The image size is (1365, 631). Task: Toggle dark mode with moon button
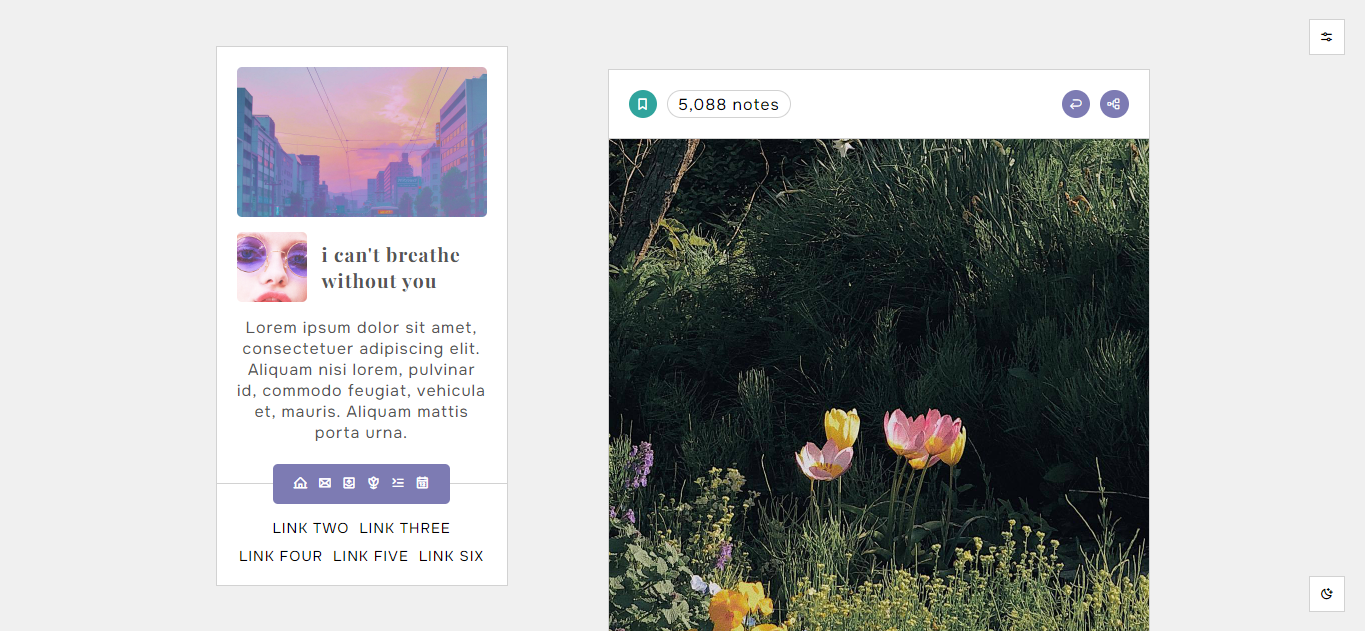tap(1327, 594)
